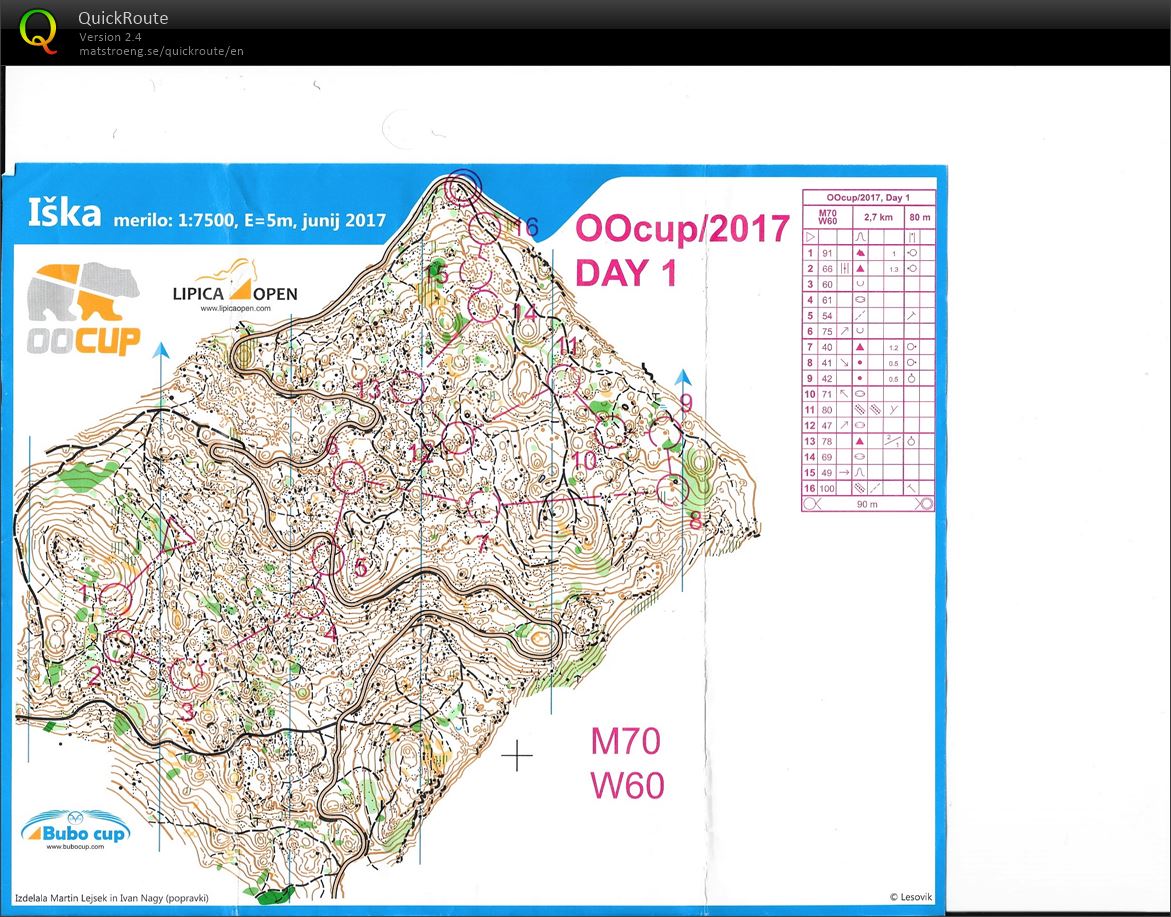
Task: Click the arrow symbol in table row 15
Action: pyautogui.click(x=844, y=473)
